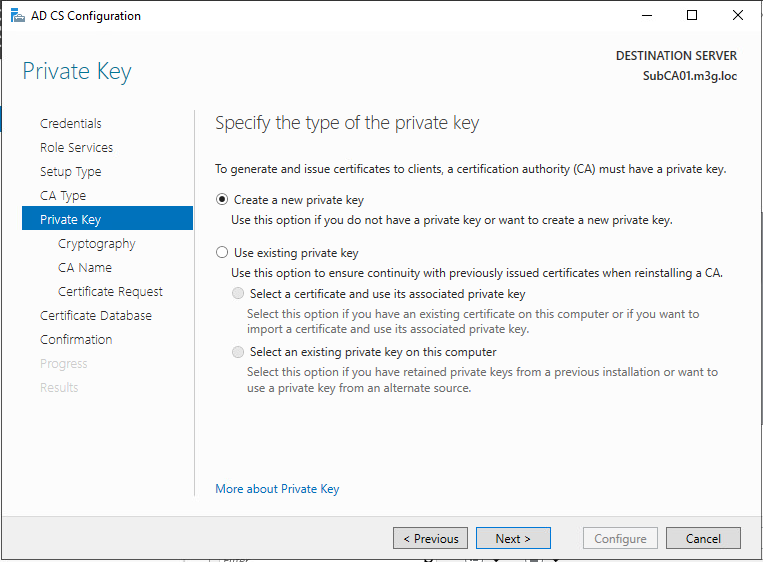This screenshot has height=562, width=763.
Task: Select Create a new private key
Action: point(222,200)
